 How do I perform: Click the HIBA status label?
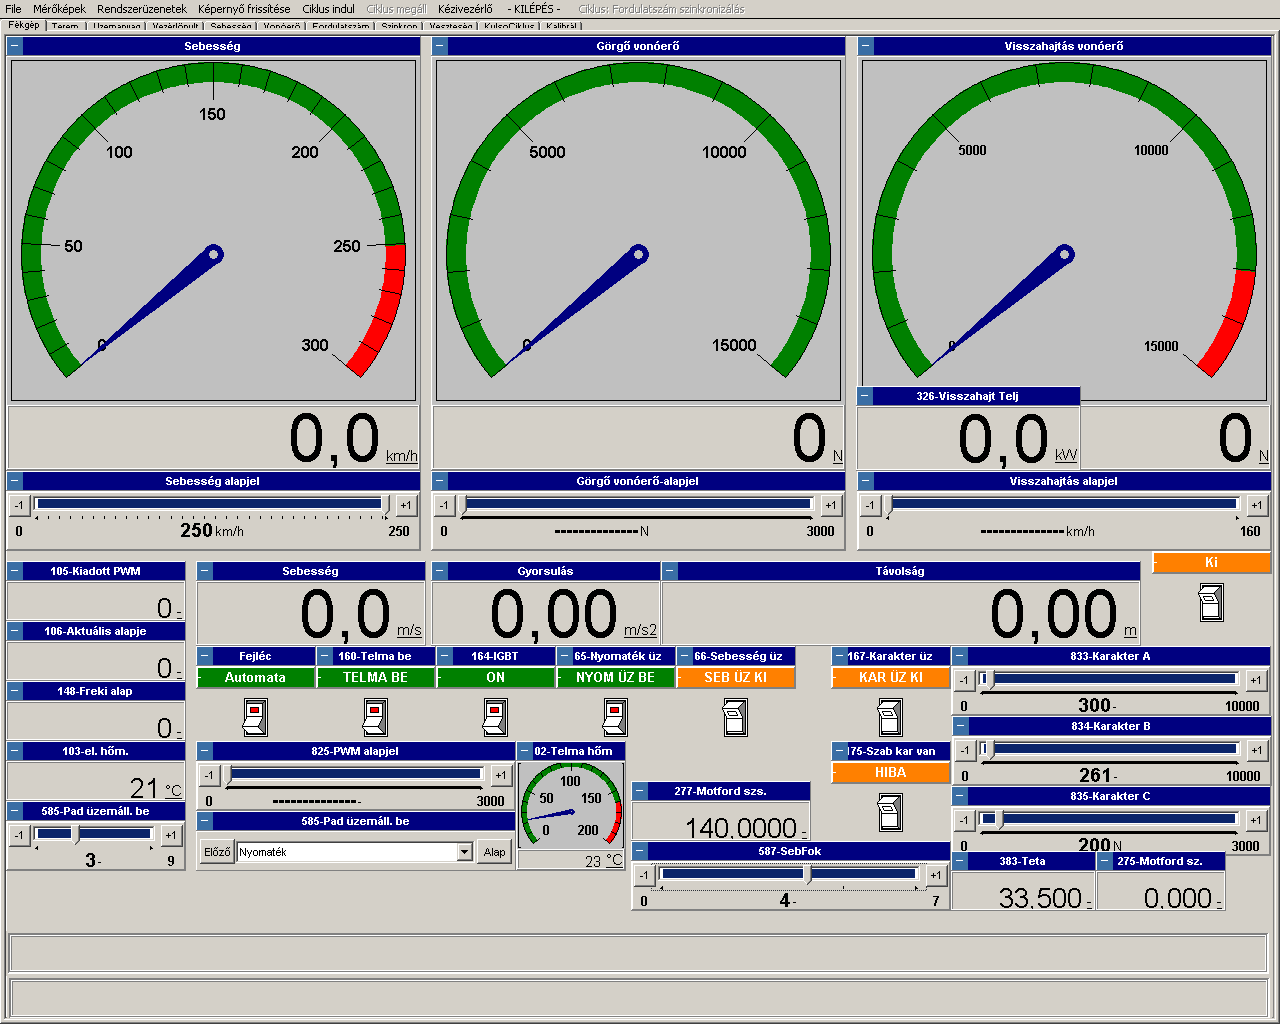point(890,772)
